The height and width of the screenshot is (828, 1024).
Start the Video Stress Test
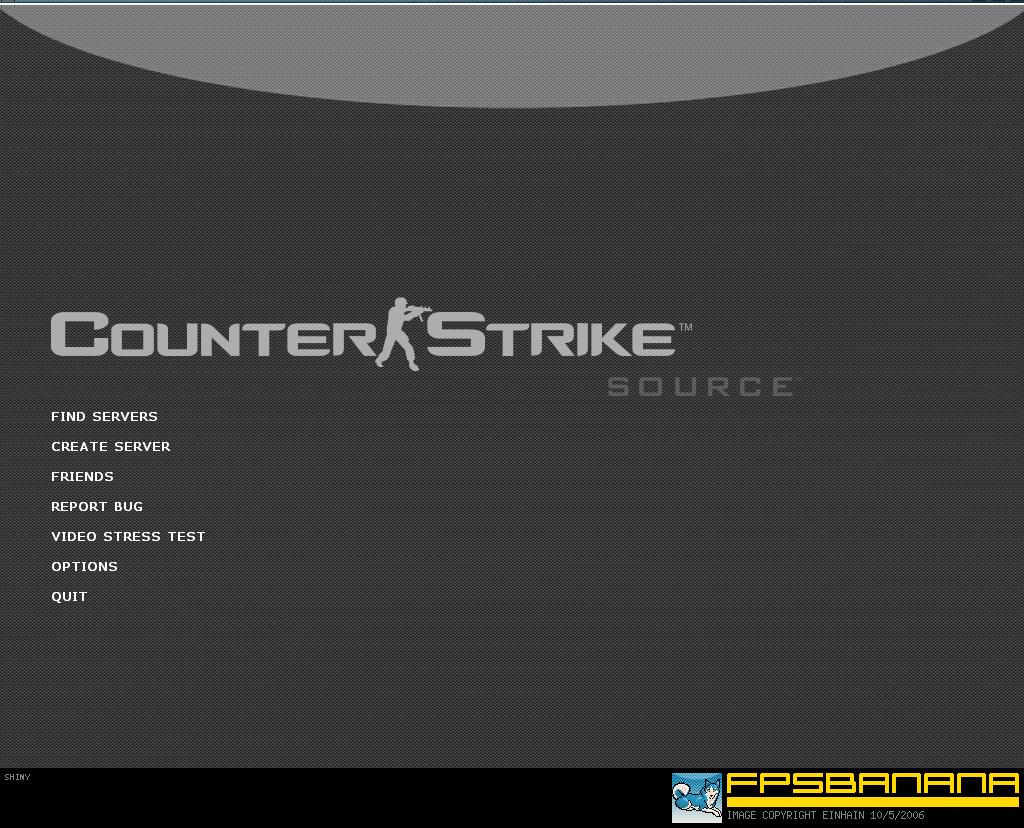click(128, 537)
